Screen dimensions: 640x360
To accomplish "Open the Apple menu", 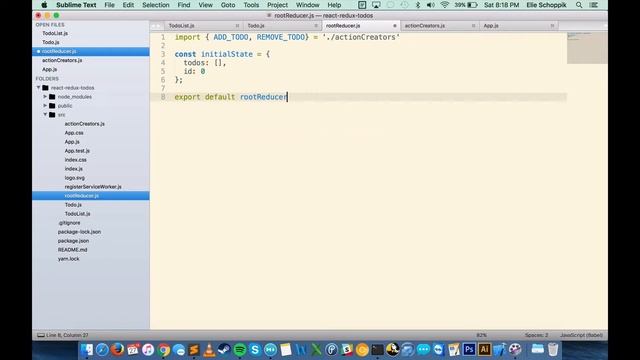I will point(44,5).
